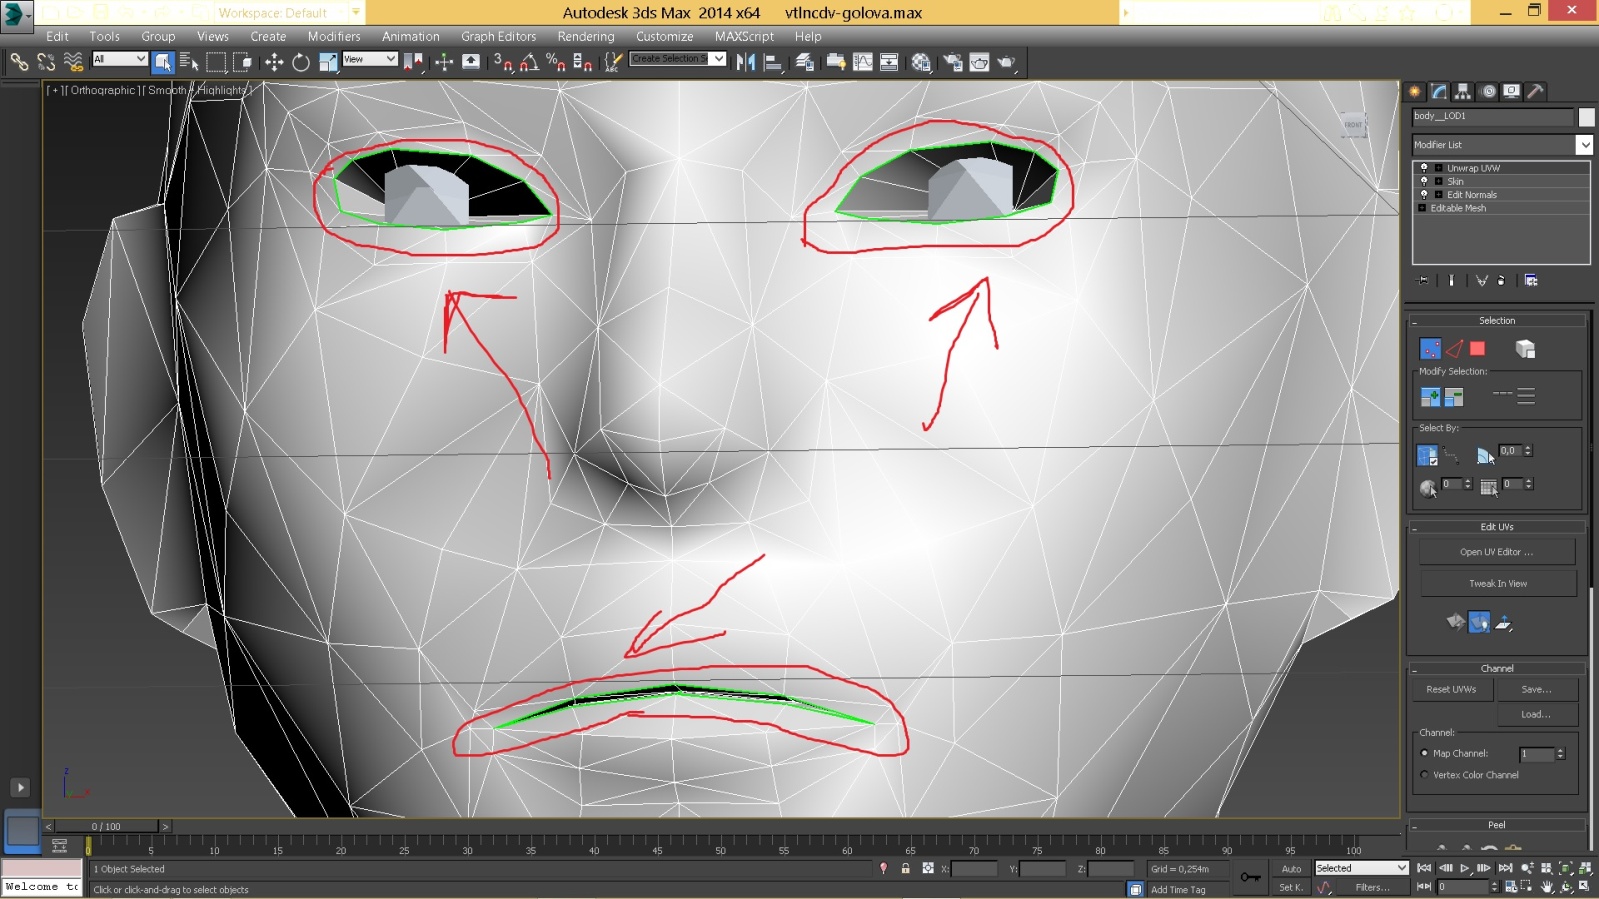This screenshot has width=1599, height=899.
Task: Select Edge sub-object mode in Selection
Action: 1454,348
